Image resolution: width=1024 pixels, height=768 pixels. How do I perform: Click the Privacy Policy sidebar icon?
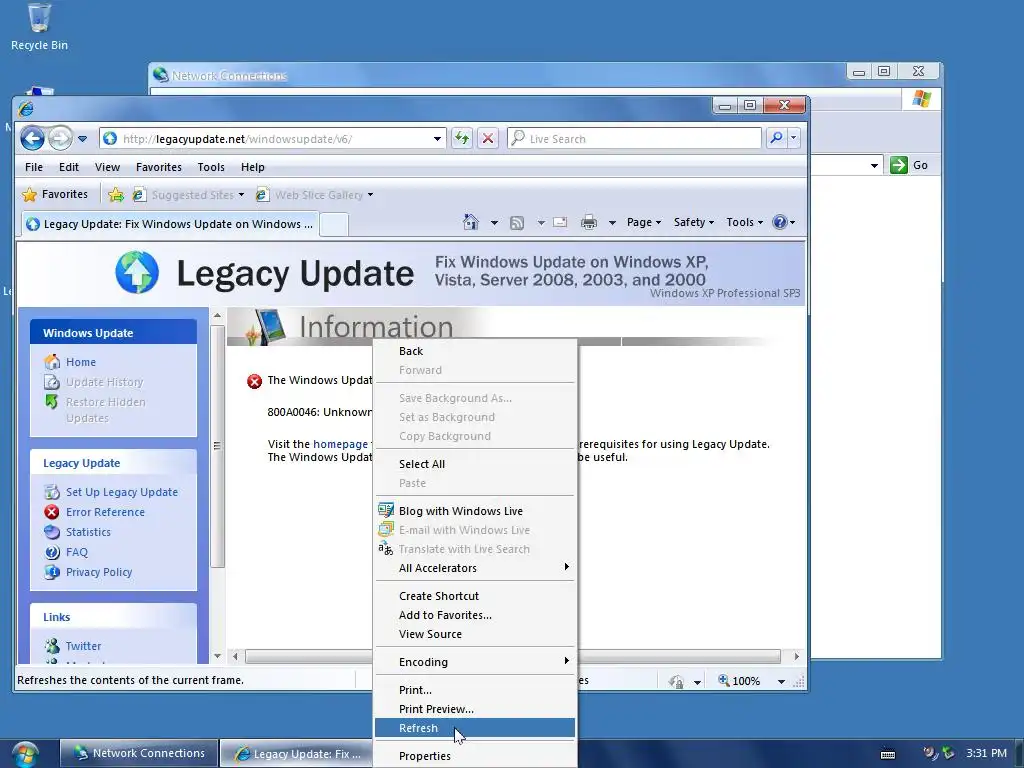pos(52,572)
